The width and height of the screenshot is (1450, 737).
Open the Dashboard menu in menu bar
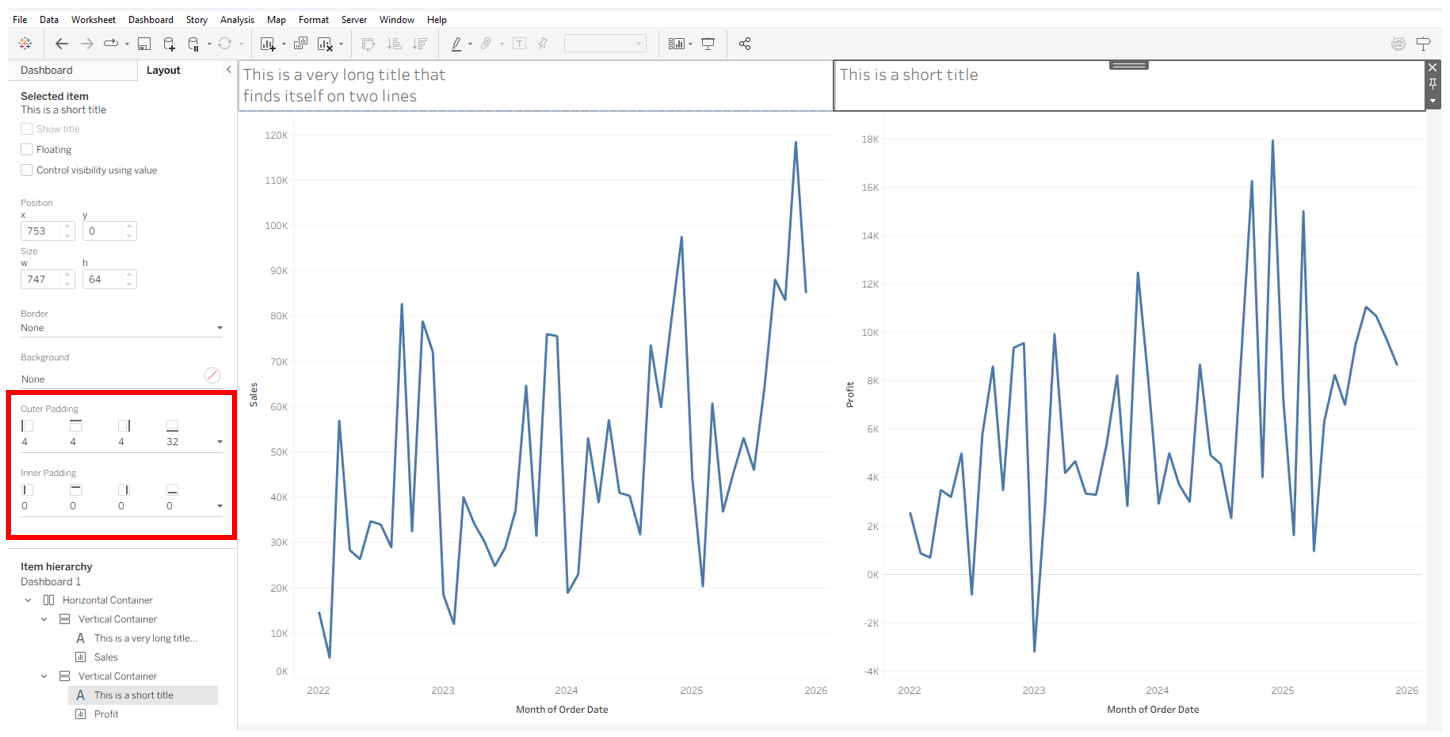(150, 20)
